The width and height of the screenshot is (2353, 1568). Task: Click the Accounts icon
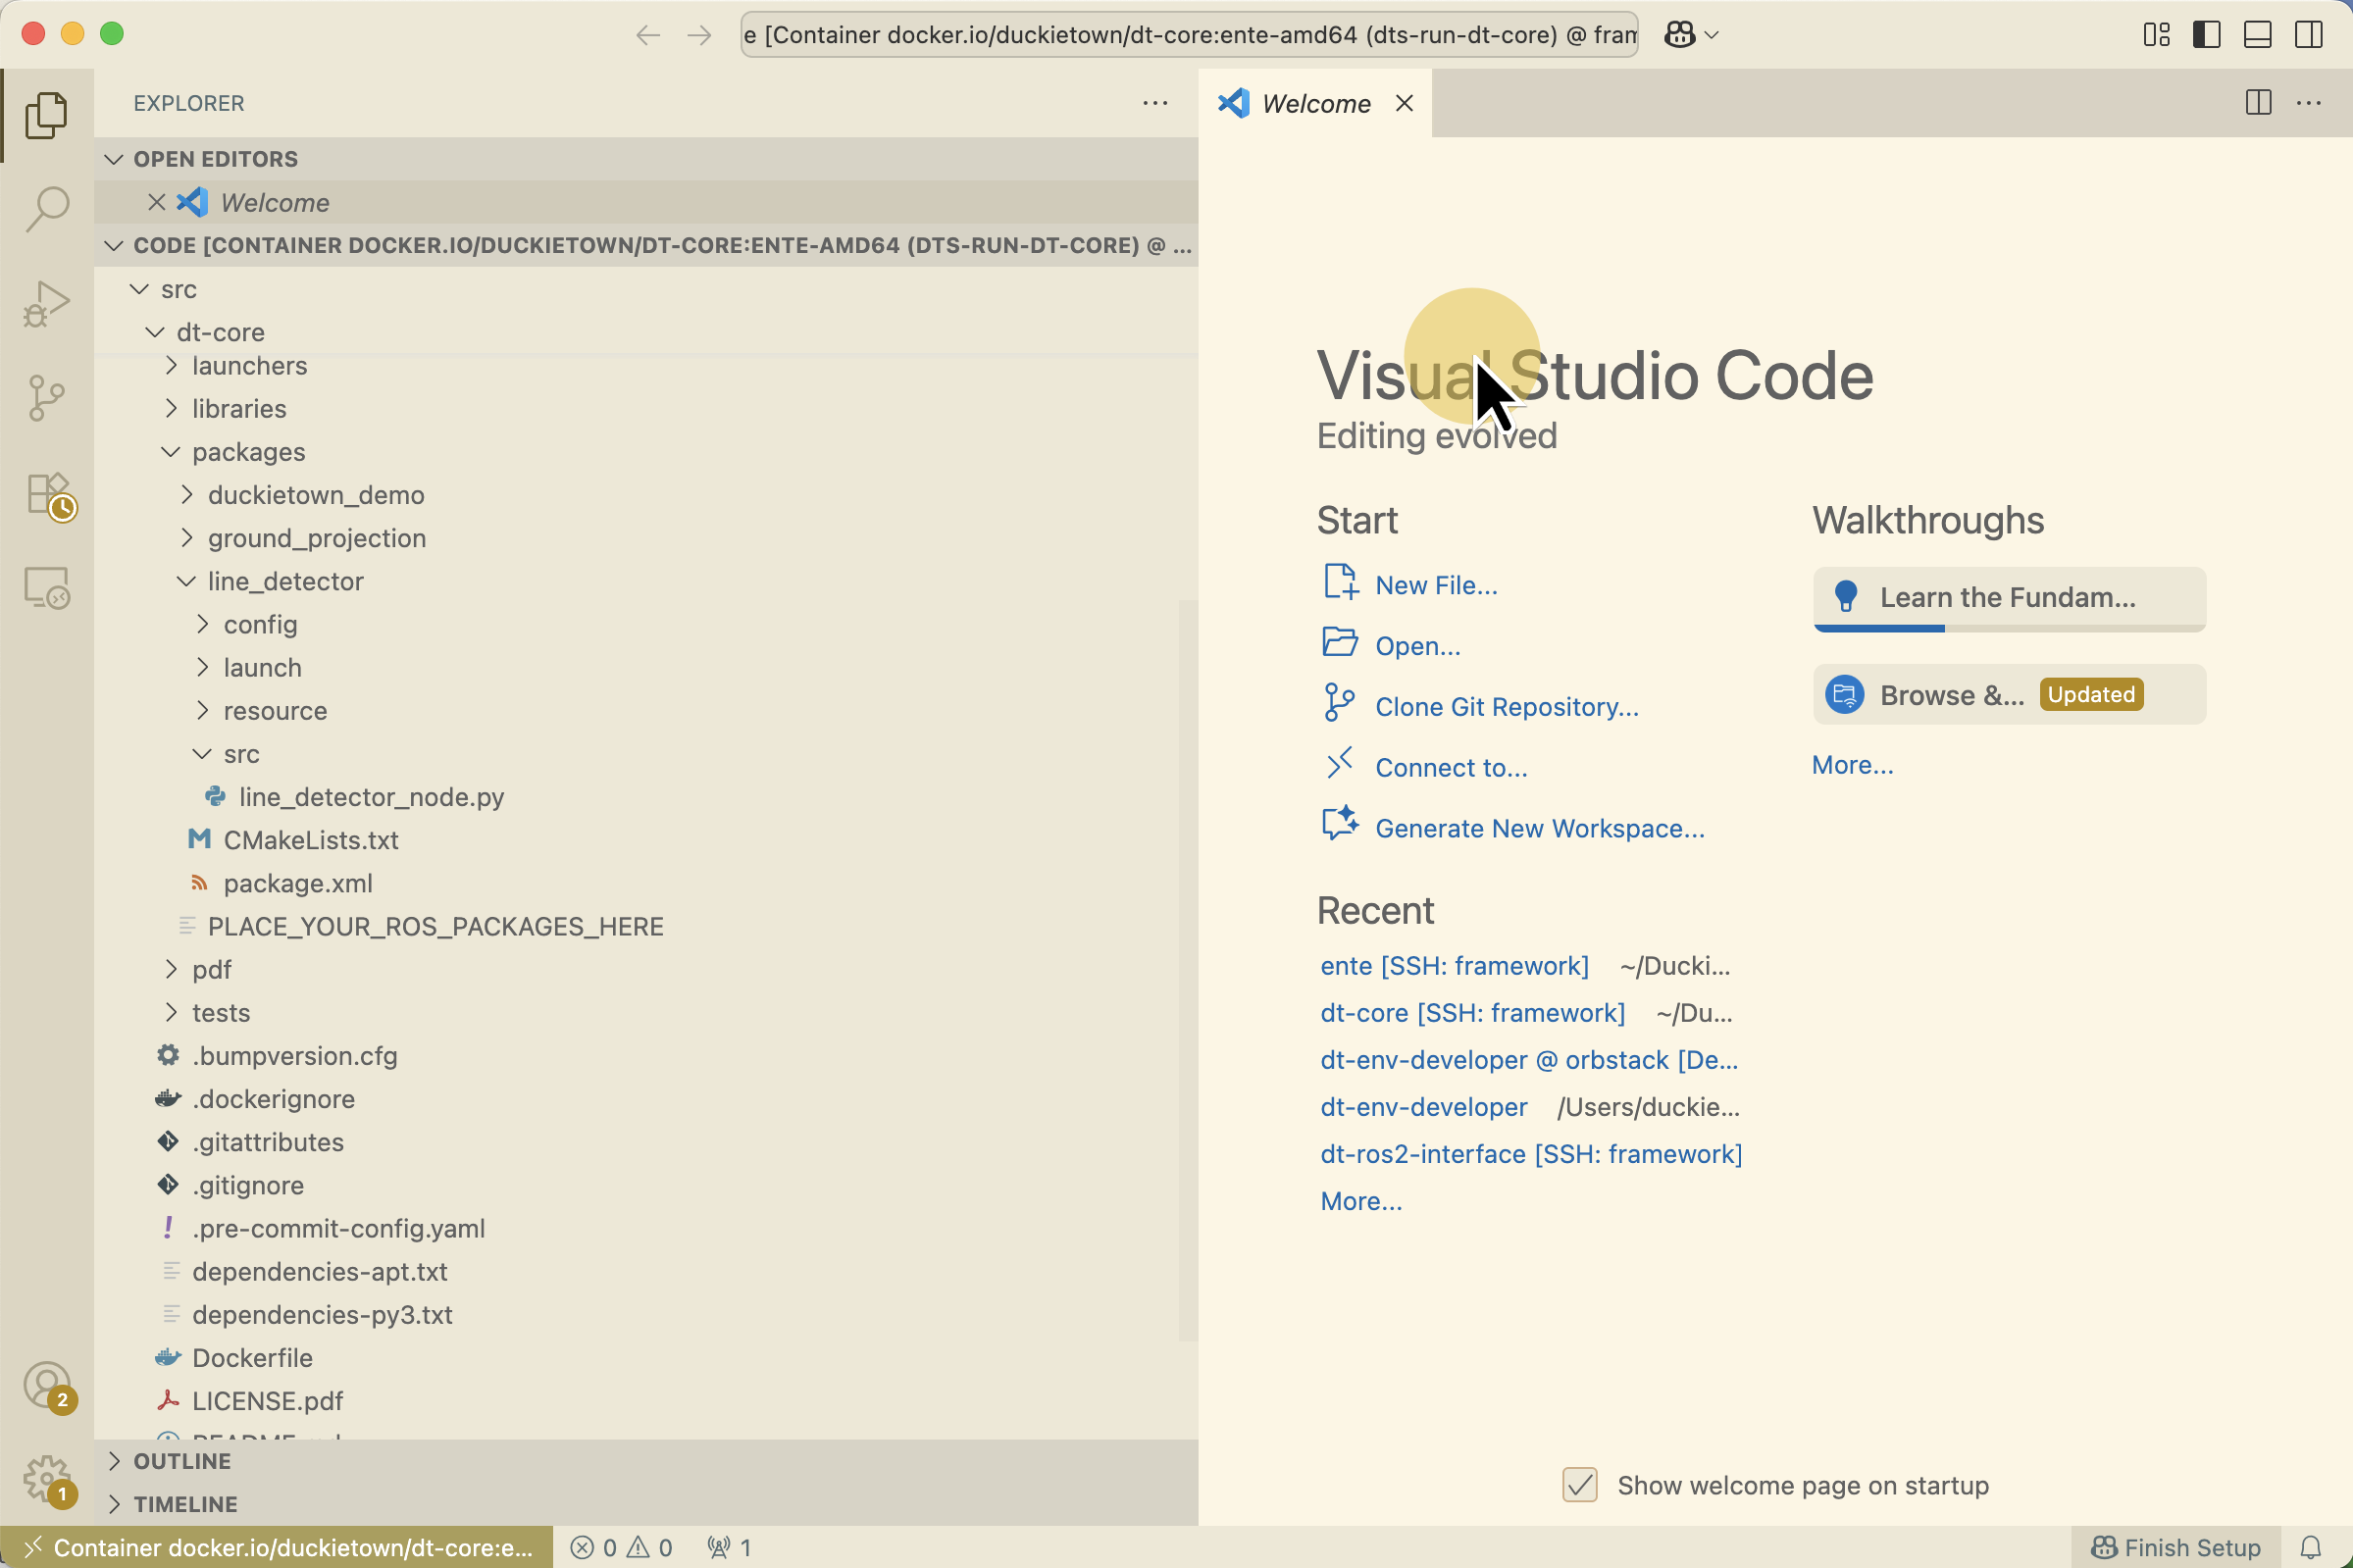tap(46, 1385)
